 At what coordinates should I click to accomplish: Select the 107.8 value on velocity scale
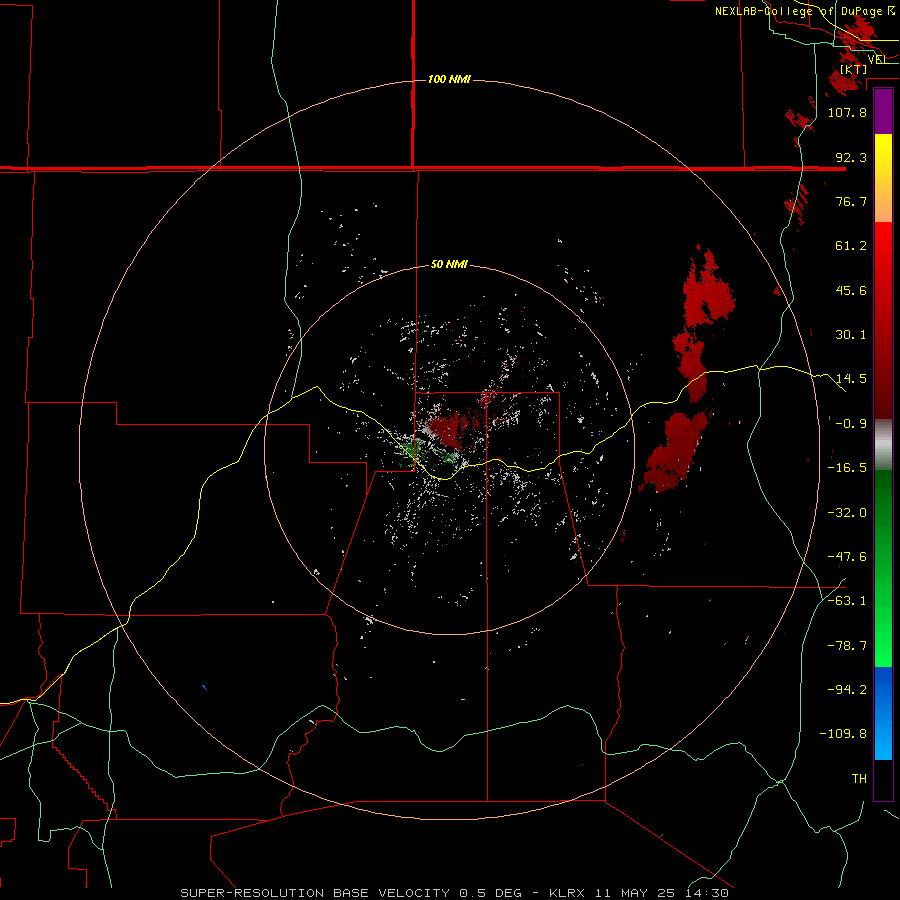coord(847,112)
